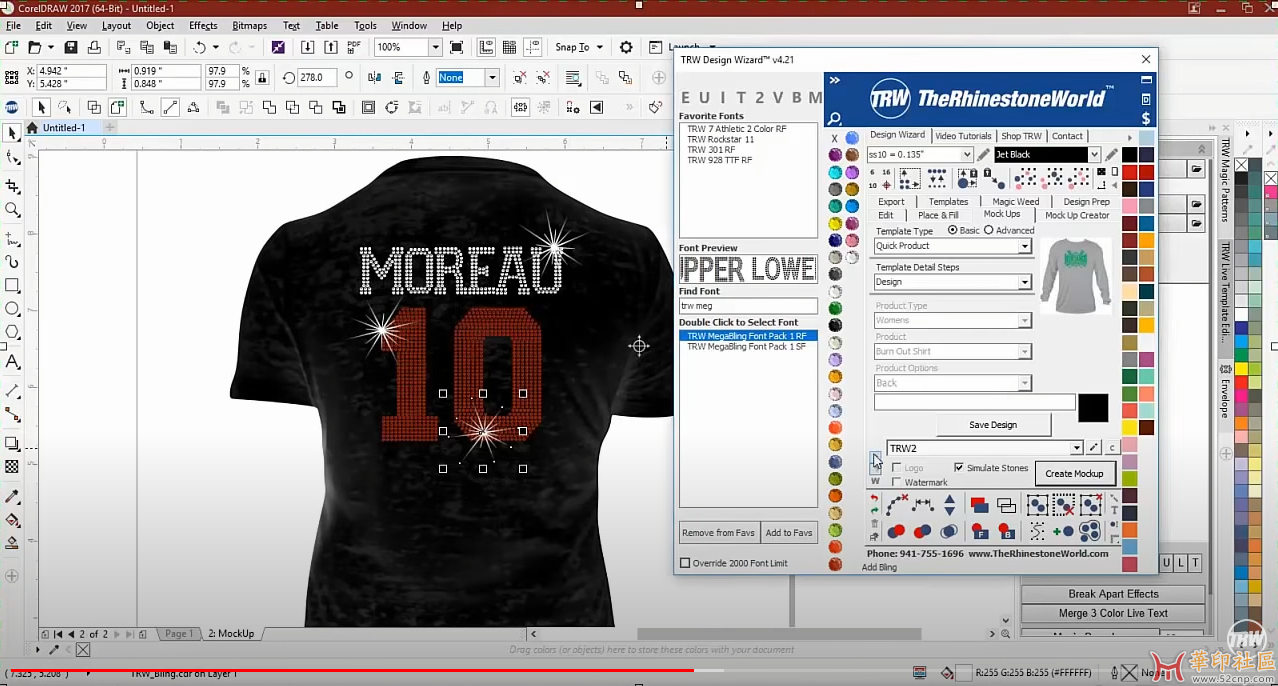Image resolution: width=1278 pixels, height=686 pixels.
Task: Select the Advanced template type radio
Action: coord(989,230)
